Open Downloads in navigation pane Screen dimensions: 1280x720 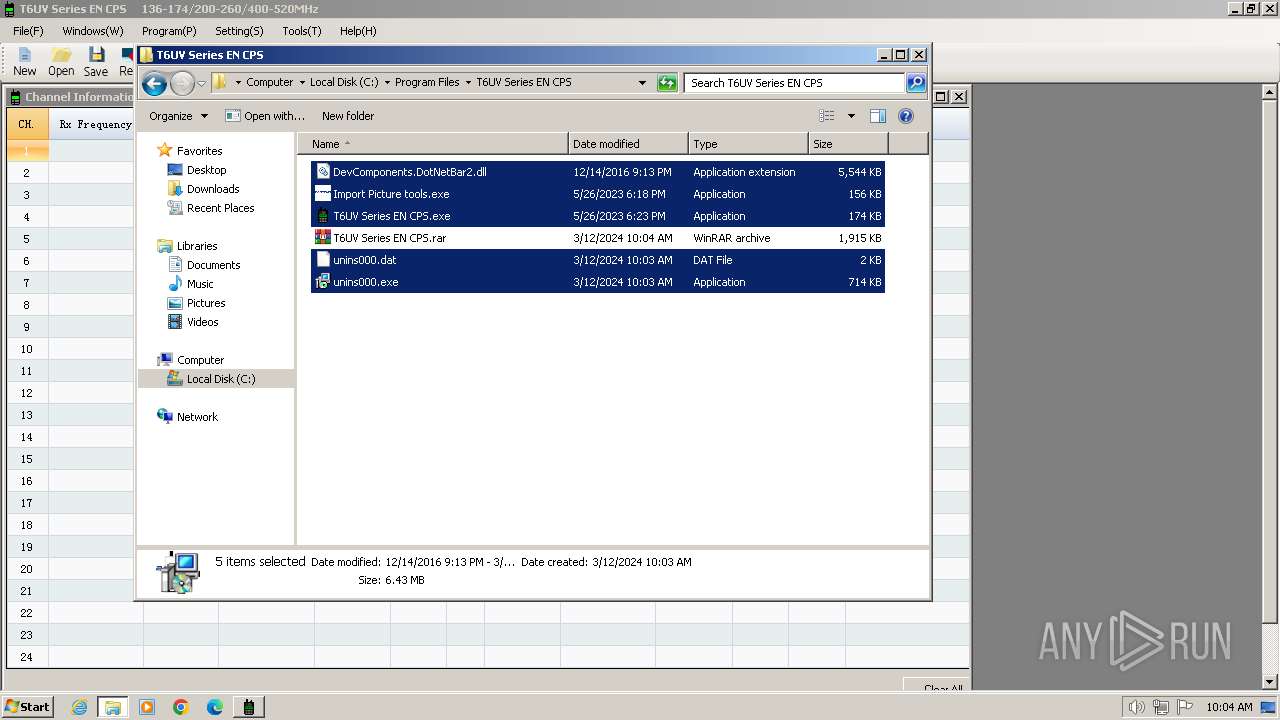coord(213,189)
